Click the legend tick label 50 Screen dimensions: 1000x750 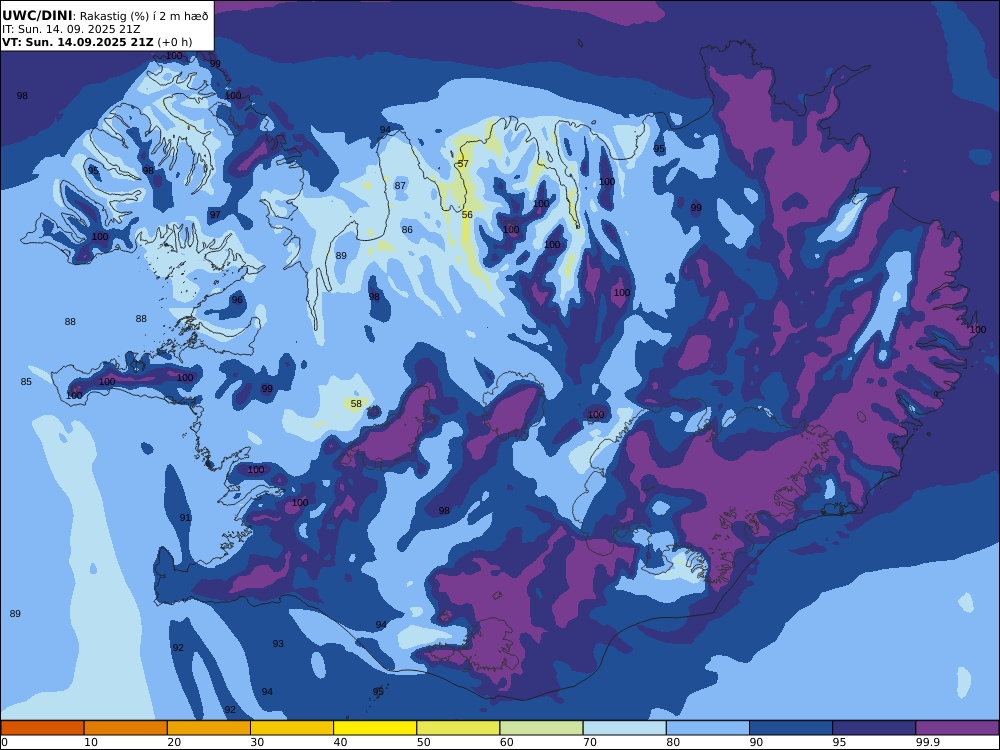(x=423, y=742)
